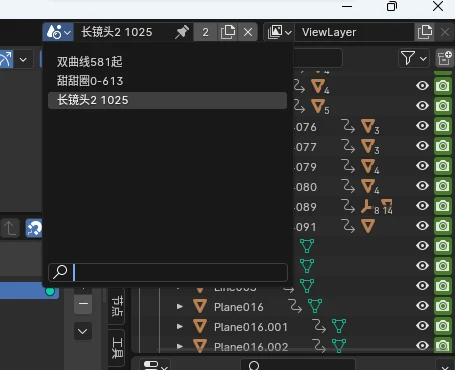Add a new collection in outliner

point(445,59)
